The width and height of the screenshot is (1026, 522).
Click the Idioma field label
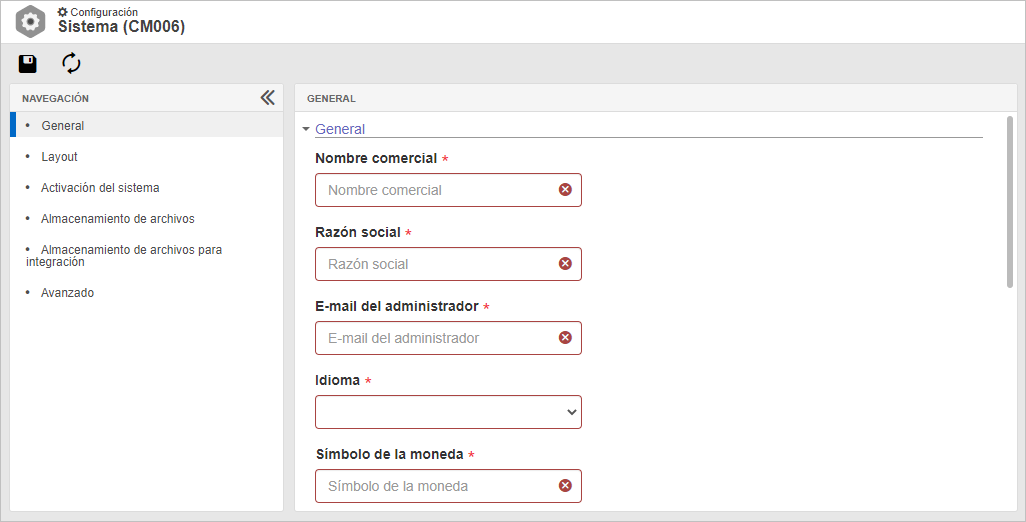coord(338,380)
